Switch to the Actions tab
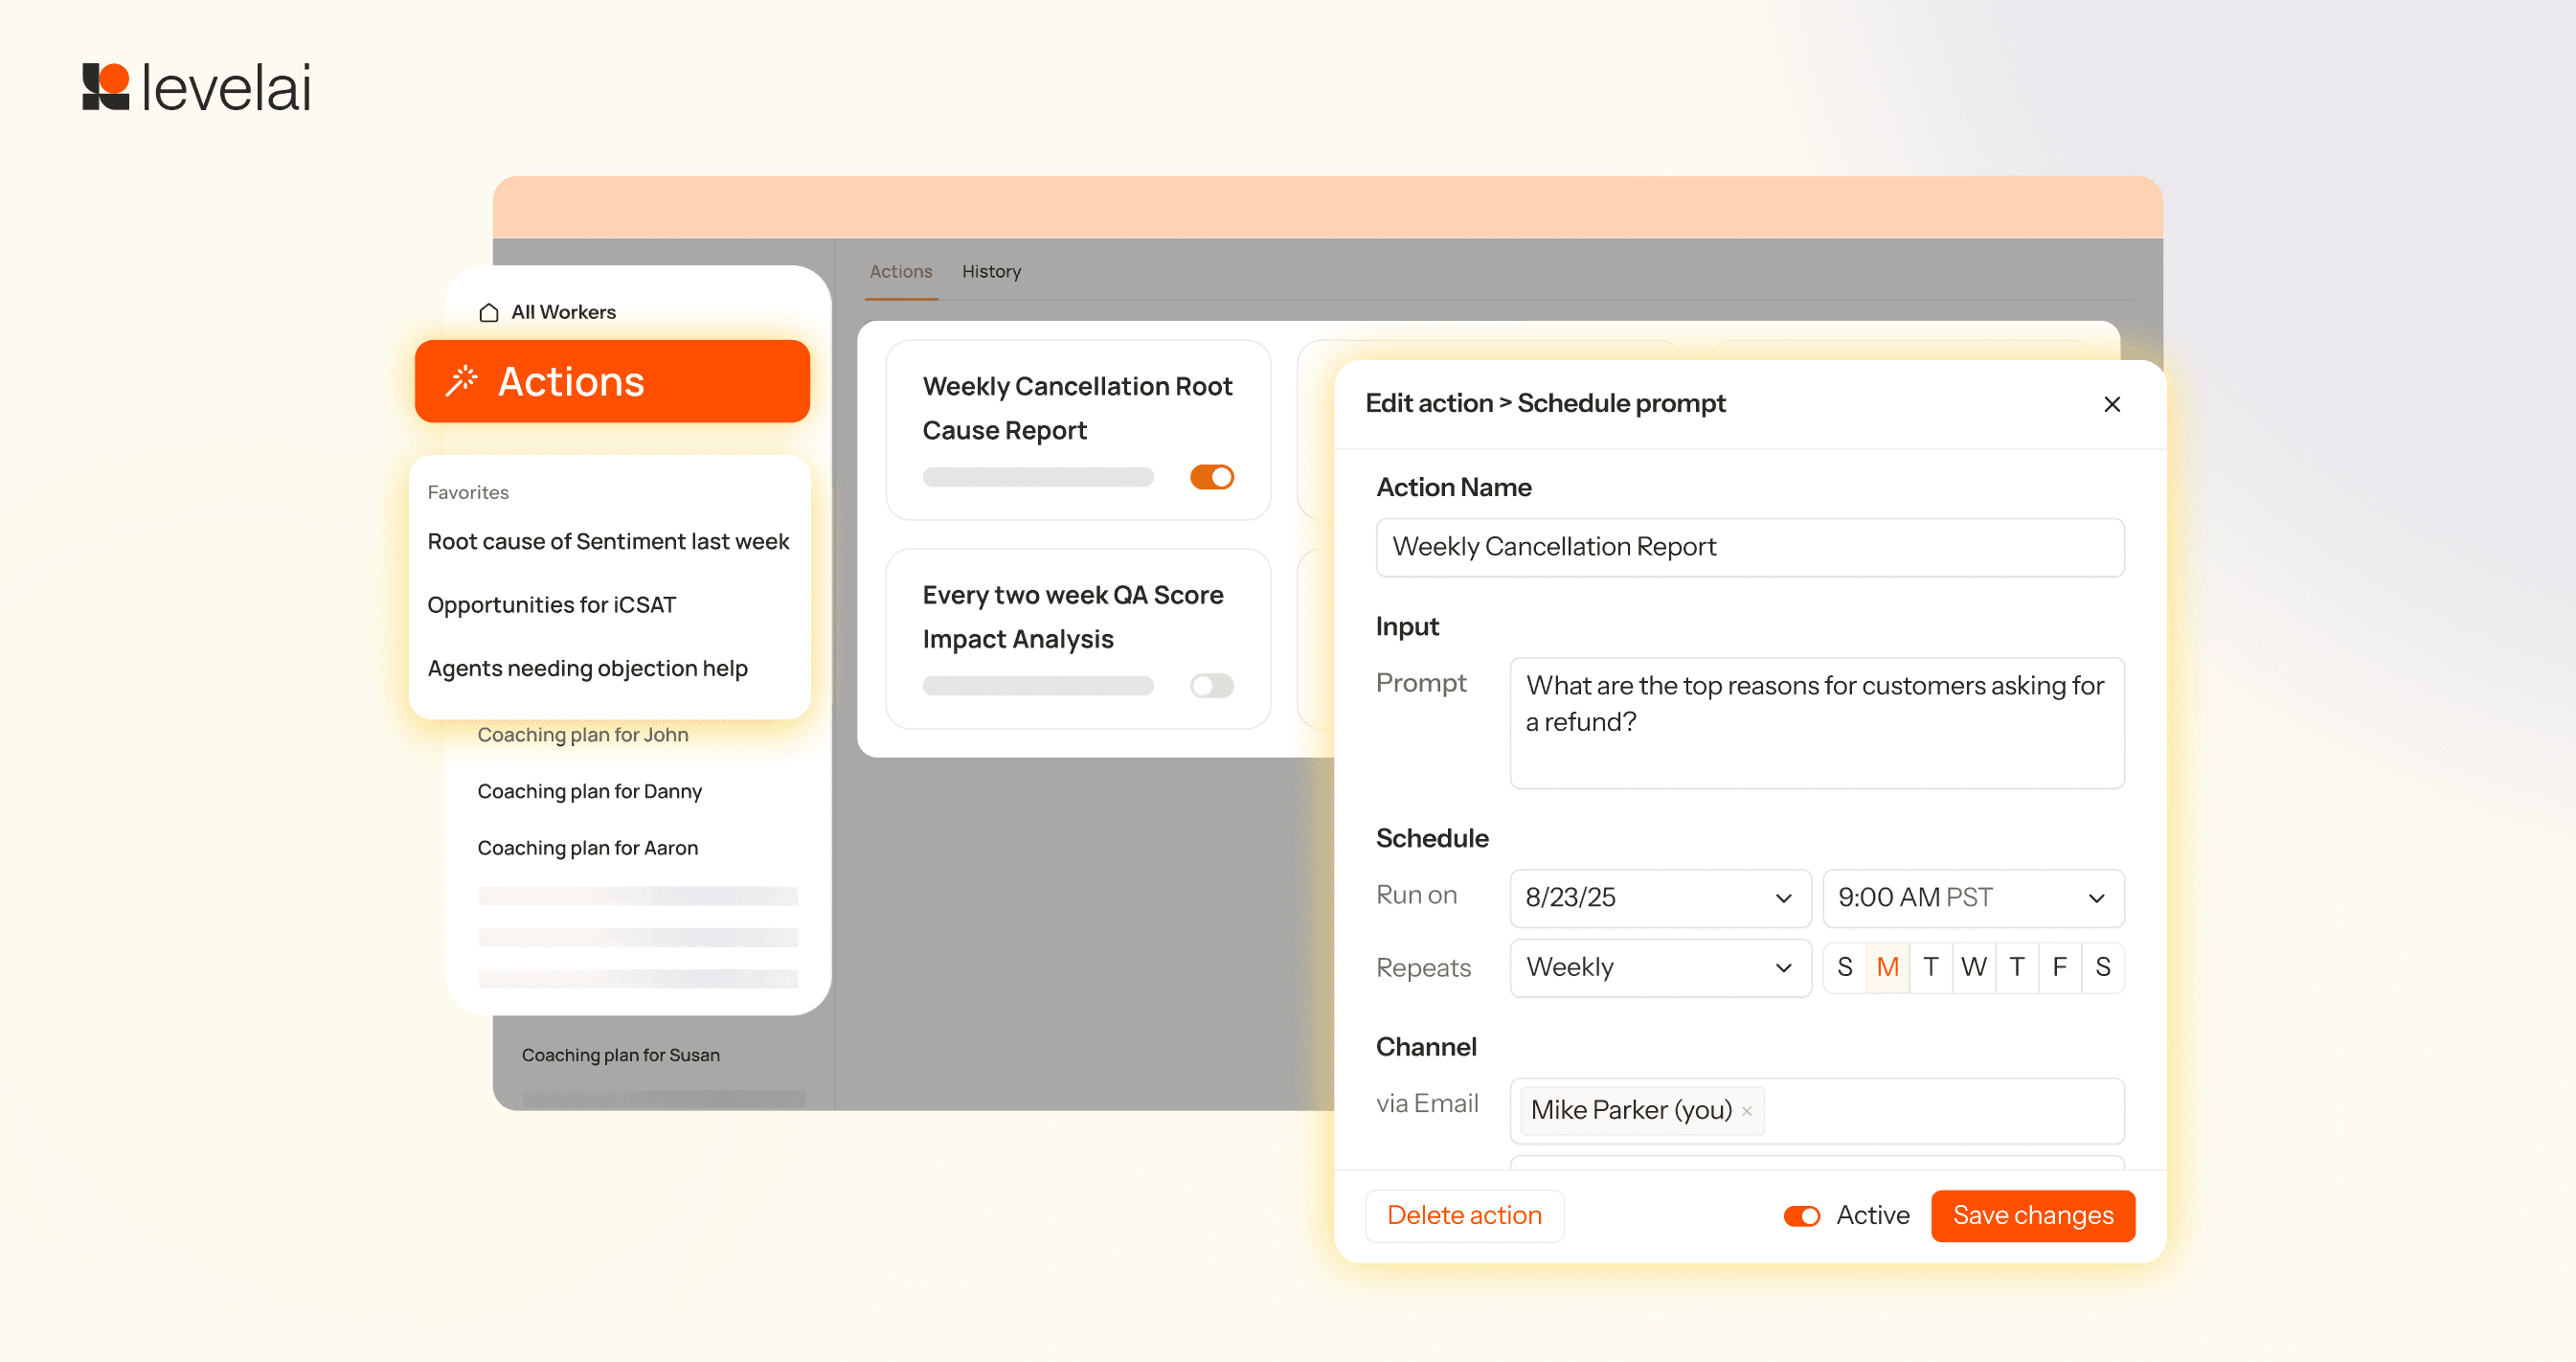 (900, 271)
